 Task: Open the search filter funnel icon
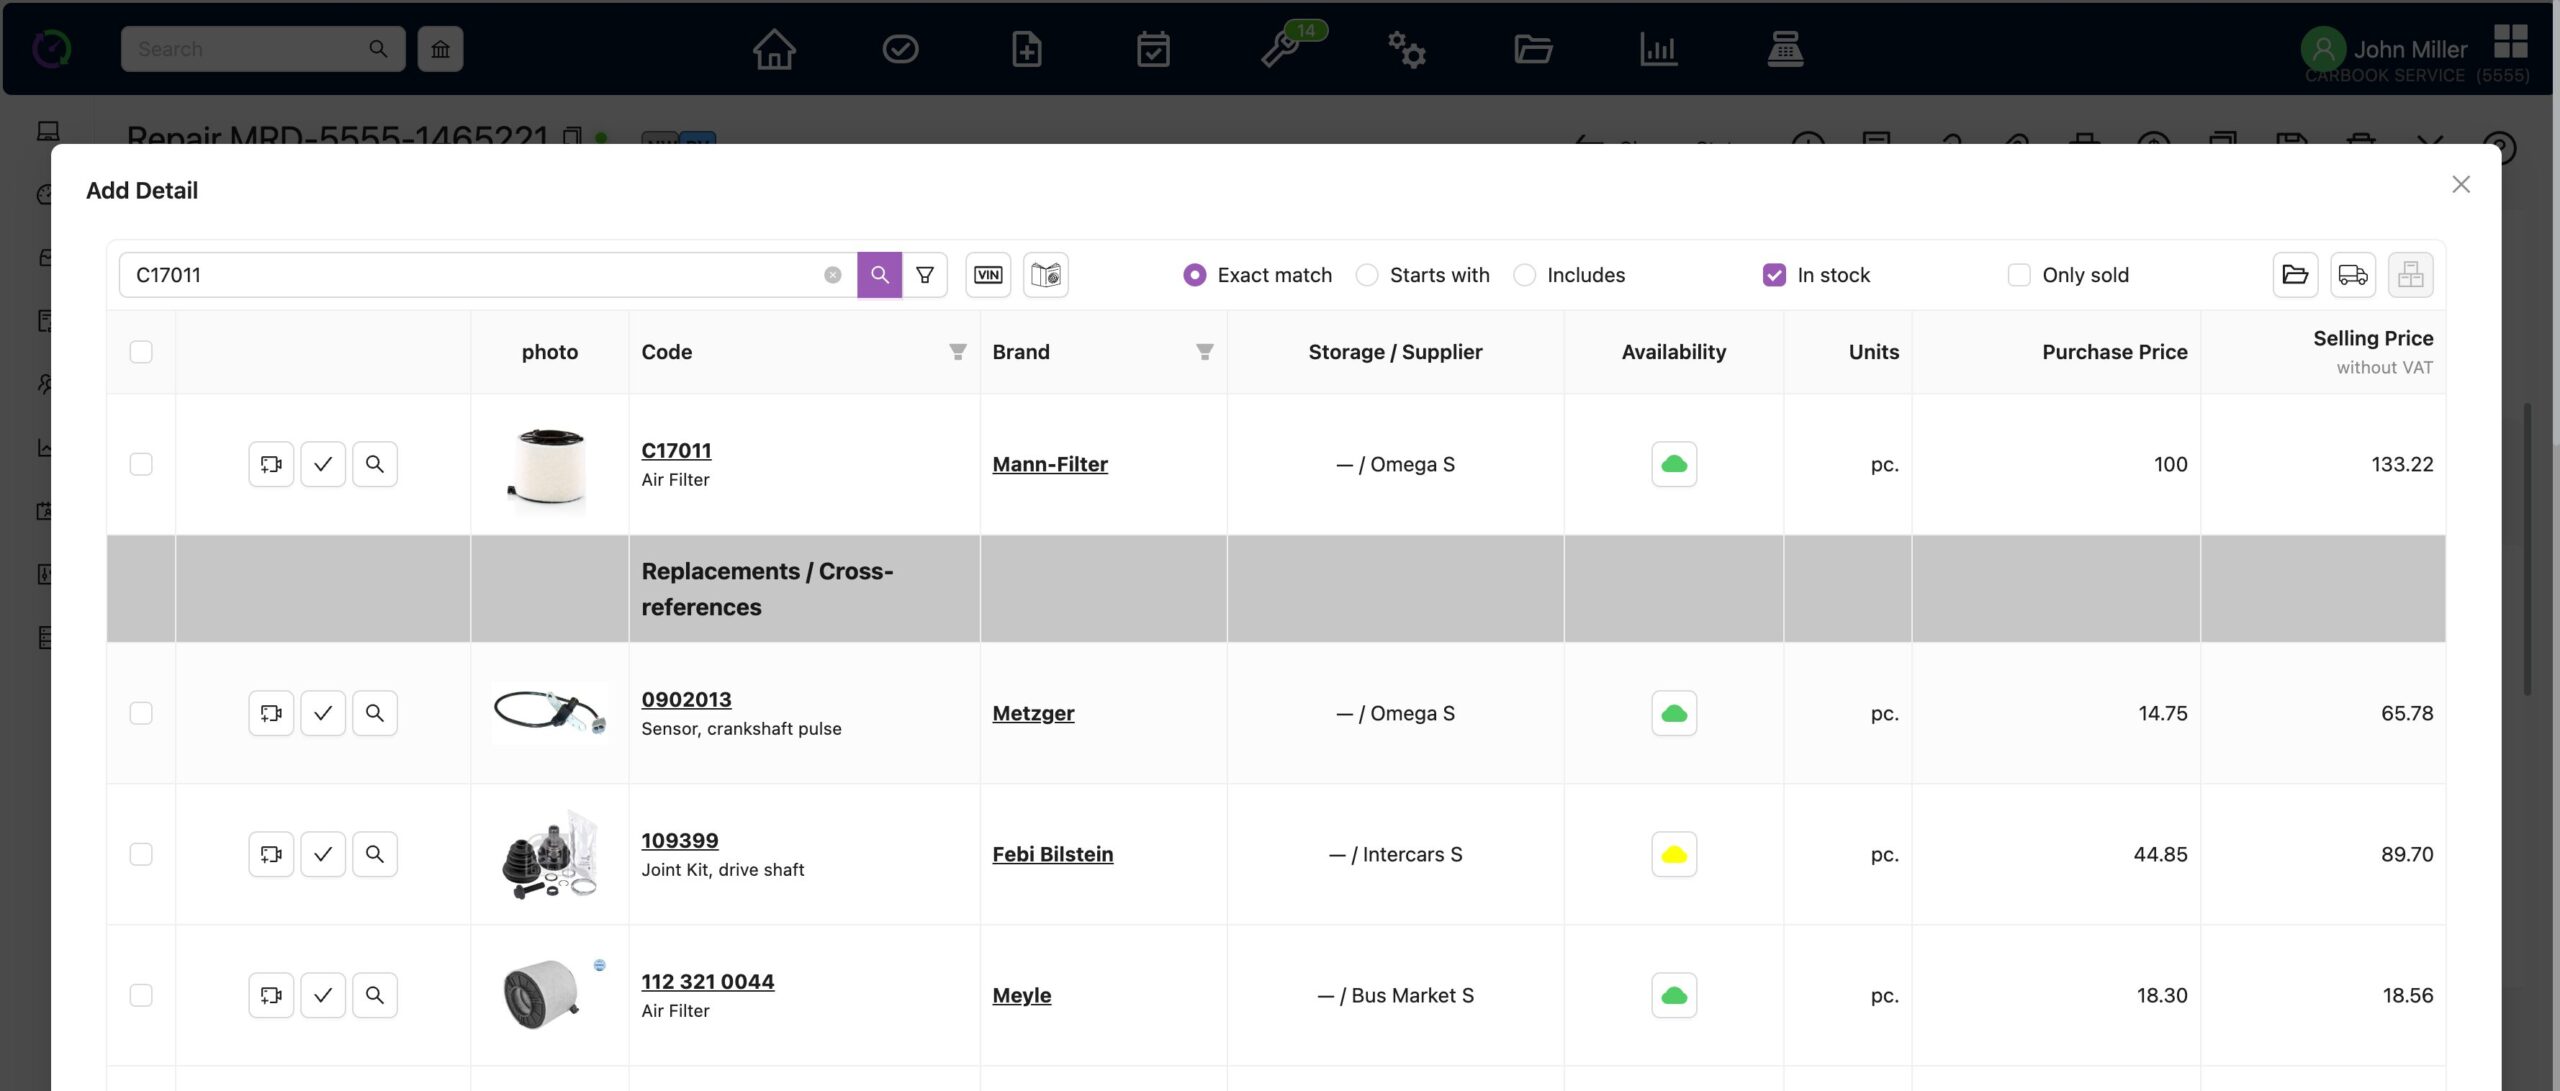(925, 274)
